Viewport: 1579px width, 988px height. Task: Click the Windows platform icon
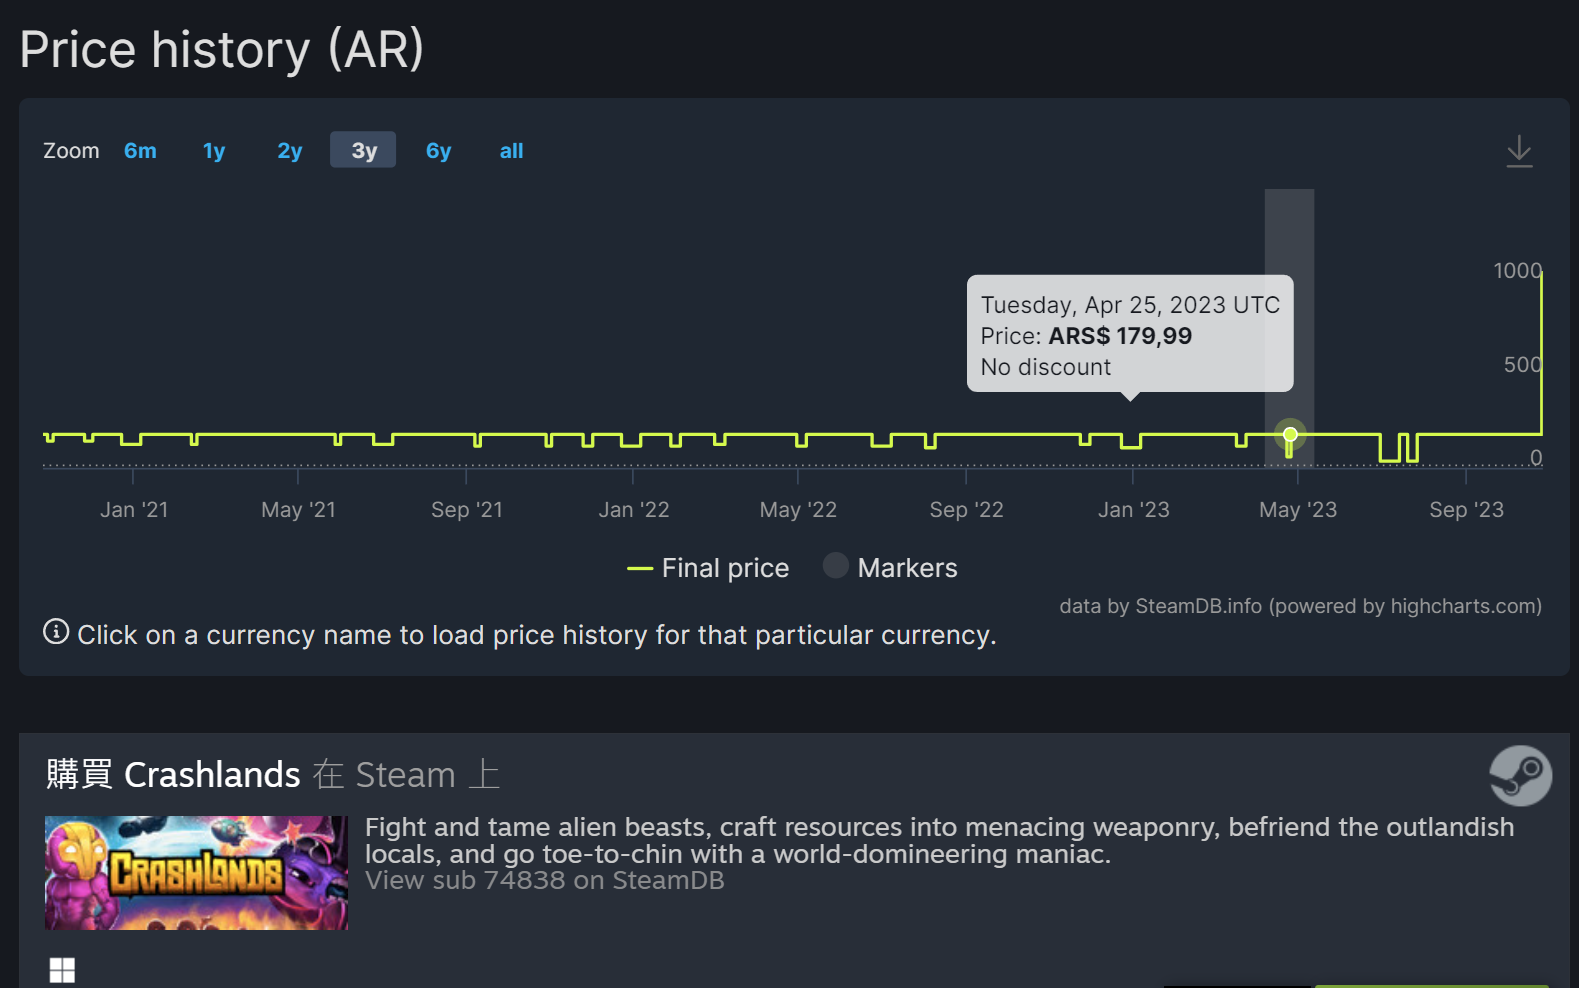pyautogui.click(x=62, y=970)
